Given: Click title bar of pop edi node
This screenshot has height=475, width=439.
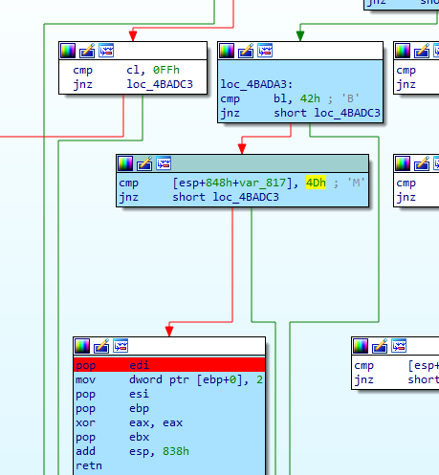Looking at the screenshot, I should (x=169, y=346).
